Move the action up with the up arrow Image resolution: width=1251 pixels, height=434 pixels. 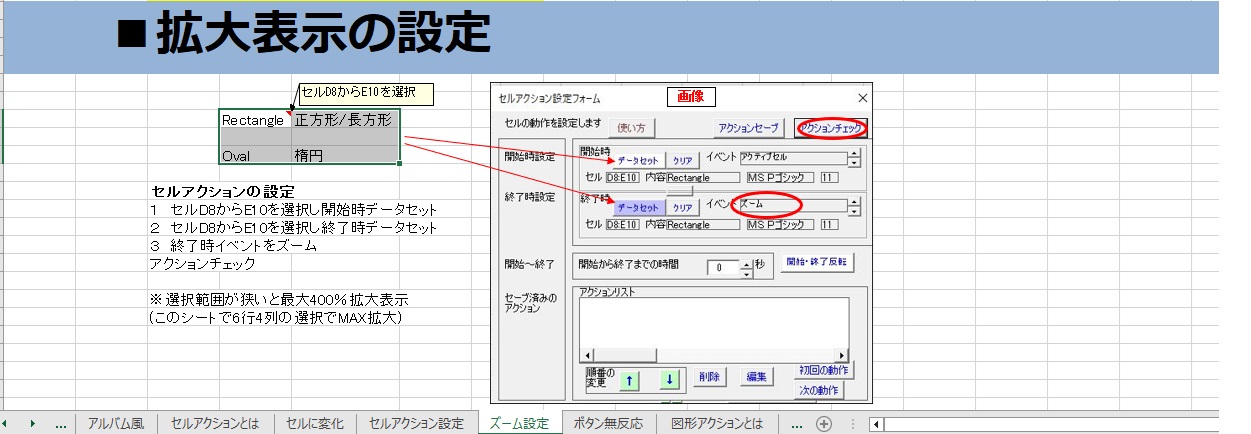coord(627,379)
